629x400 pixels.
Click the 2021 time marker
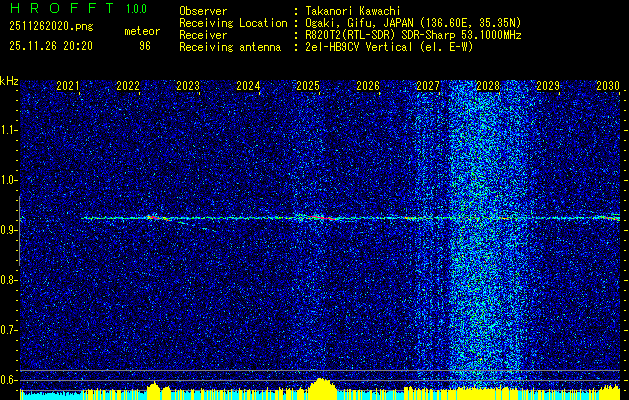[67, 86]
